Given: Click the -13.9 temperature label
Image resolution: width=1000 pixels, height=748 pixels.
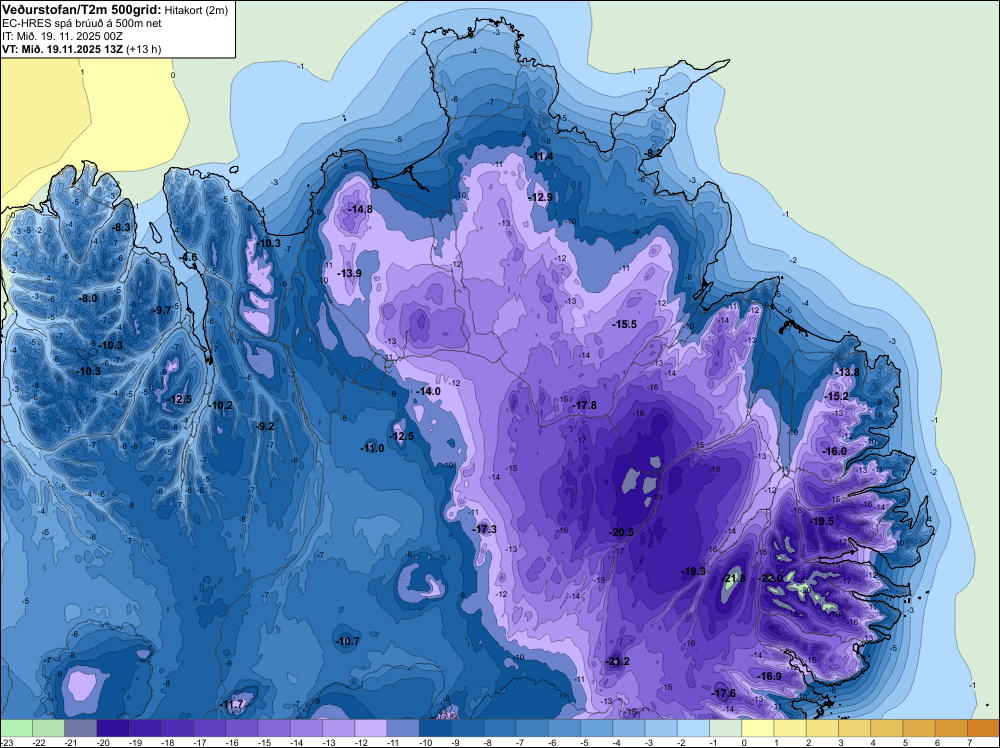Looking at the screenshot, I should pyautogui.click(x=349, y=273).
